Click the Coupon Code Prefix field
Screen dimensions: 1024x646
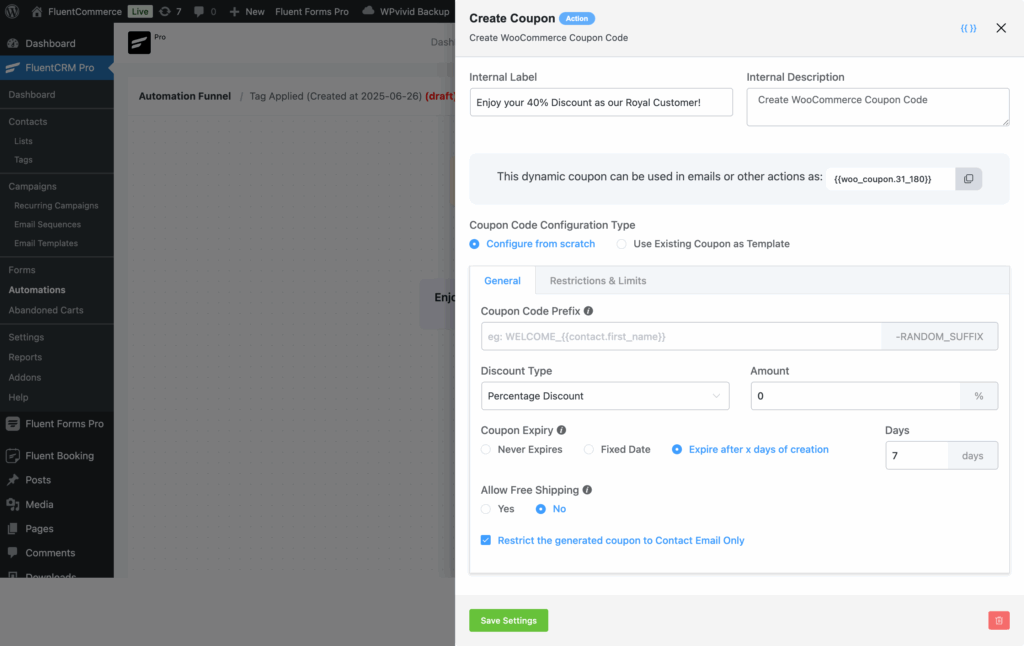pos(681,336)
